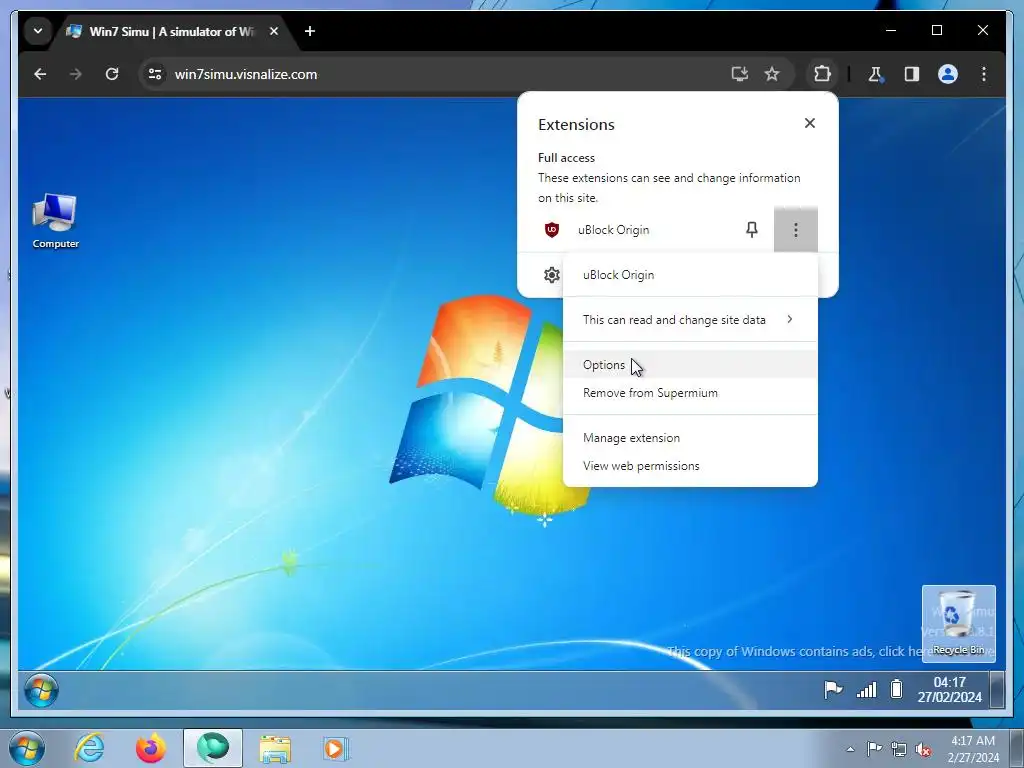Click simulator Show desktop strip

click(997, 690)
